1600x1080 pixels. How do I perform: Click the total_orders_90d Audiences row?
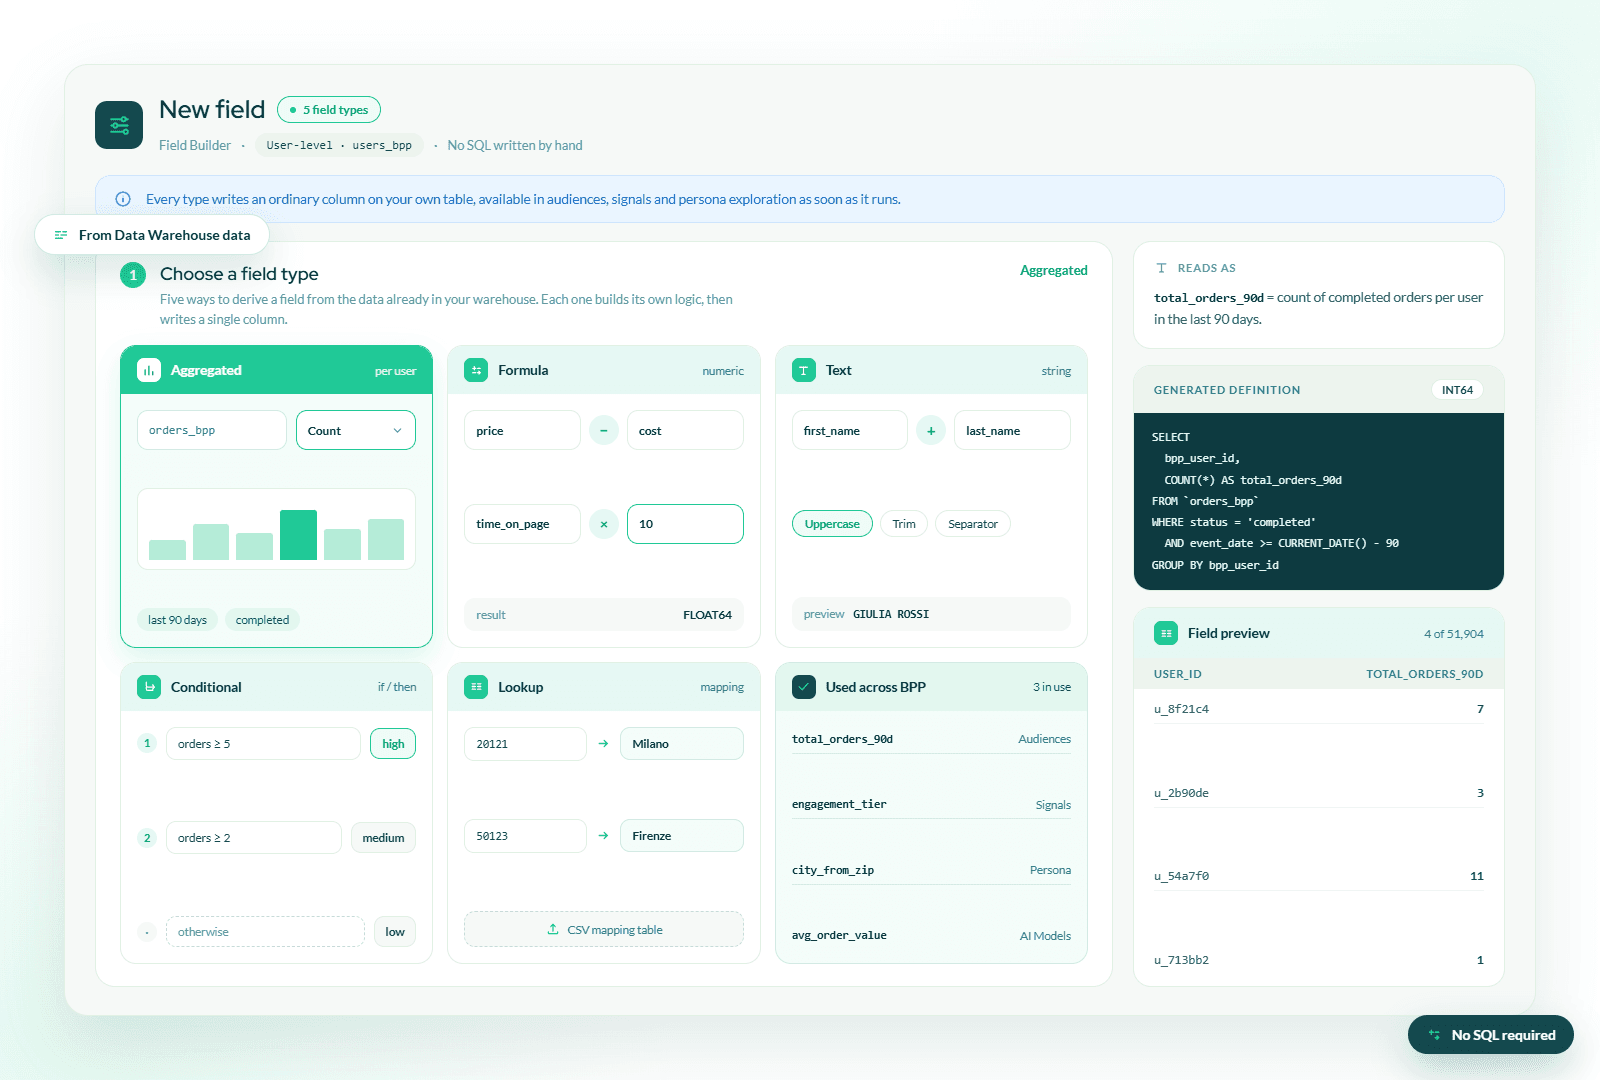click(931, 739)
